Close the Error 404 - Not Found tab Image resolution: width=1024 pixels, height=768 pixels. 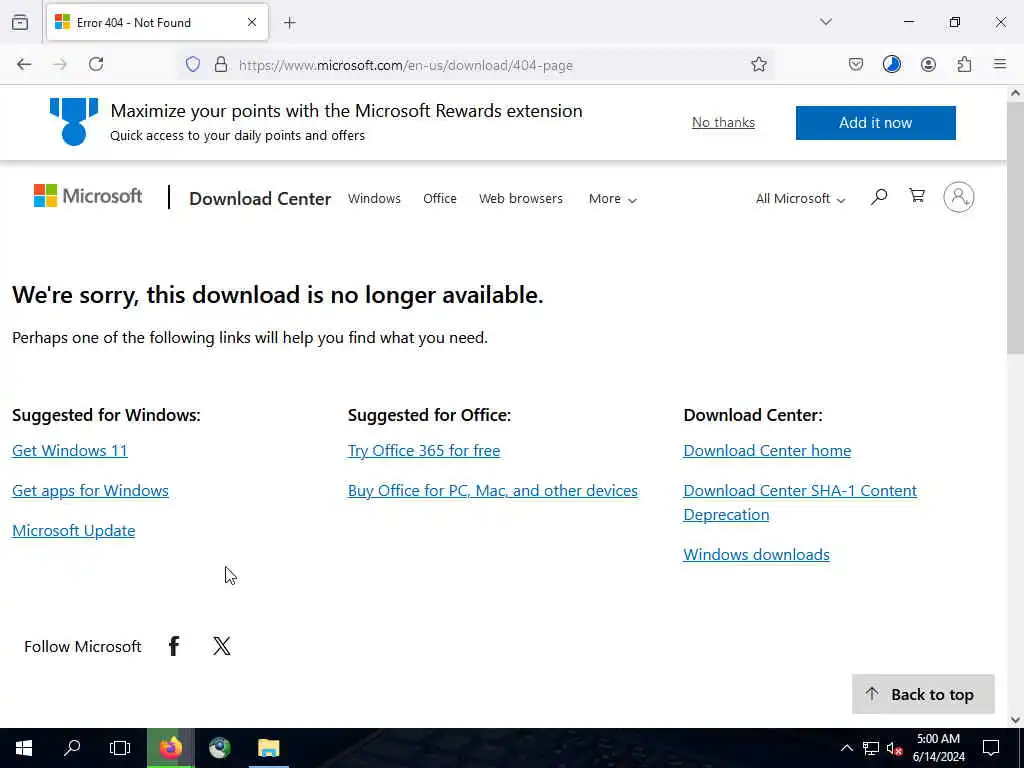252,22
